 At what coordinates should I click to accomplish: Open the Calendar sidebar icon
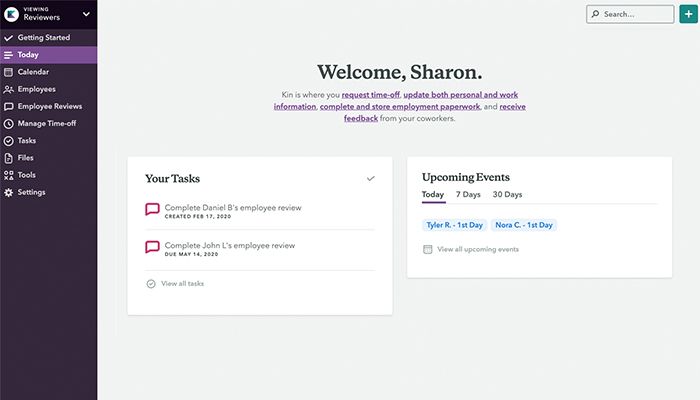pyautogui.click(x=8, y=72)
